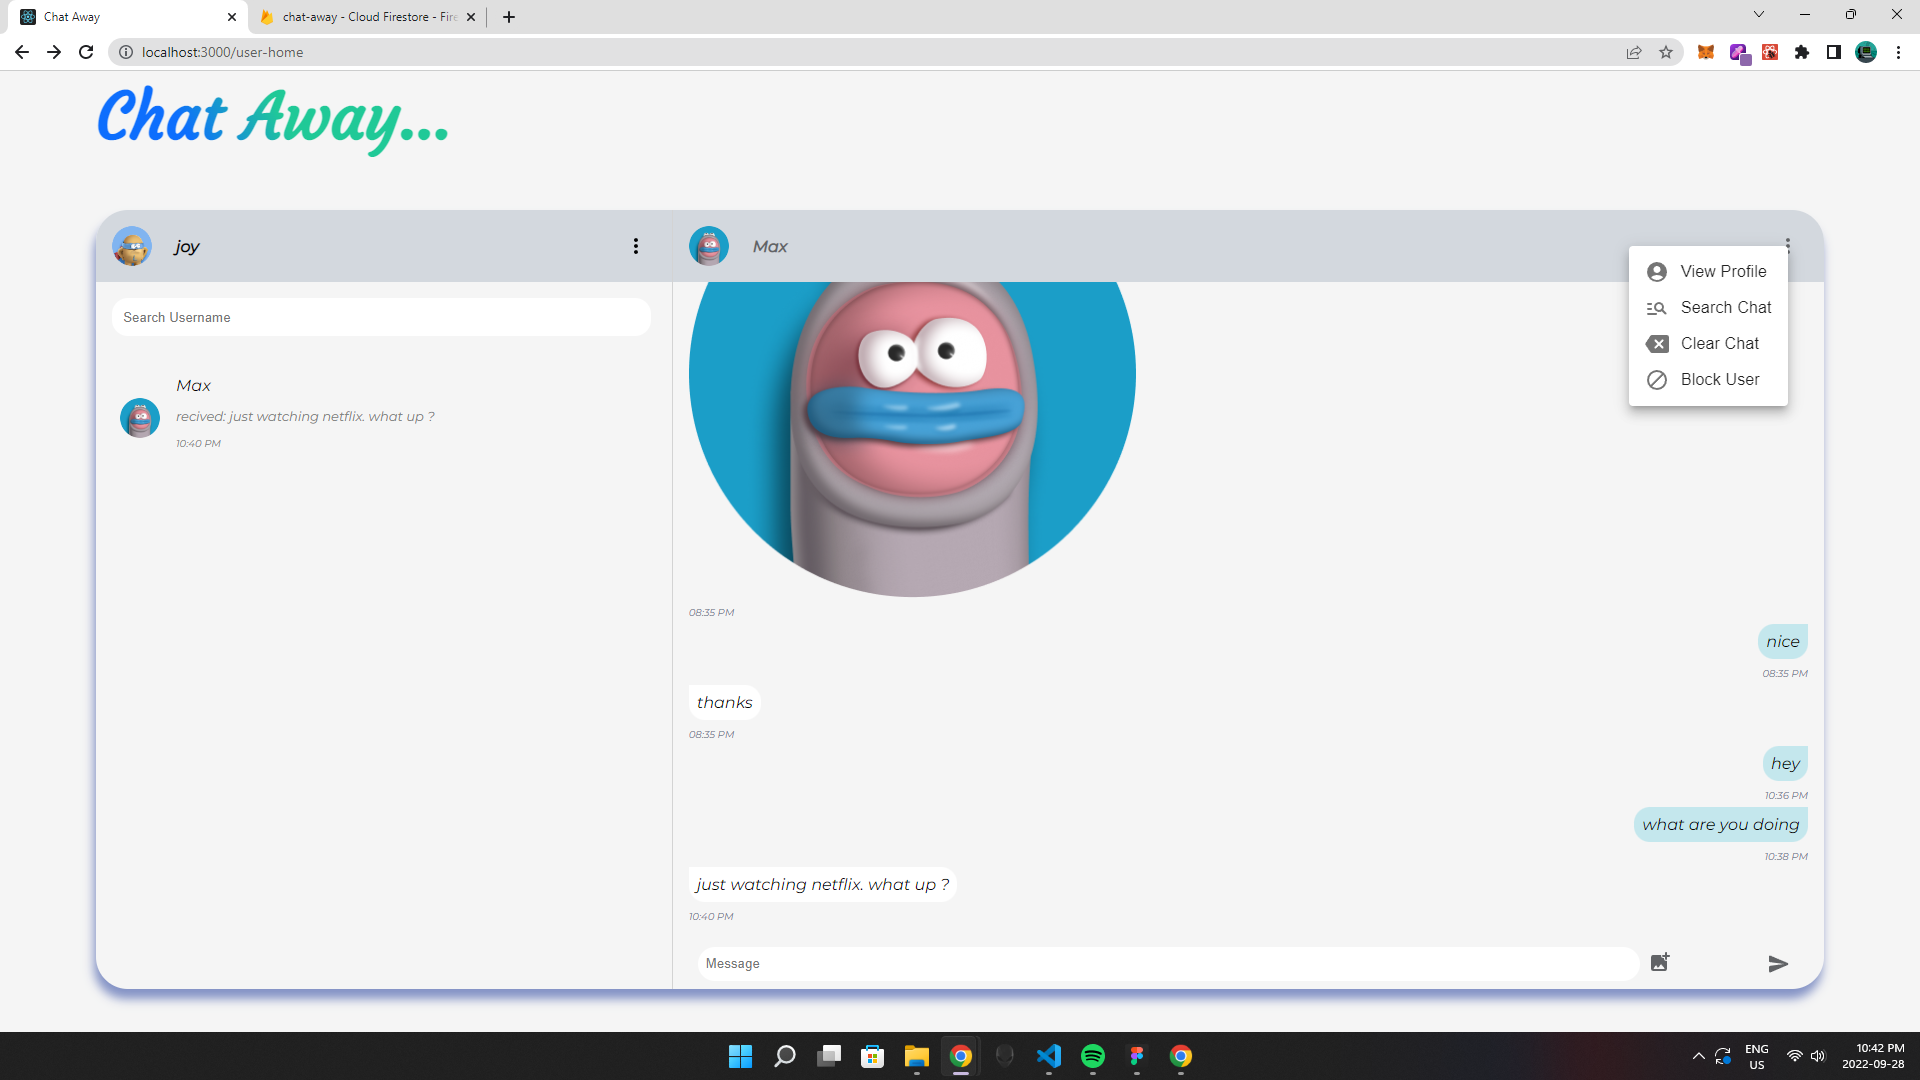Screen dimensions: 1920x1080
Task: Click the 'hey' message bubble
Action: point(1784,763)
